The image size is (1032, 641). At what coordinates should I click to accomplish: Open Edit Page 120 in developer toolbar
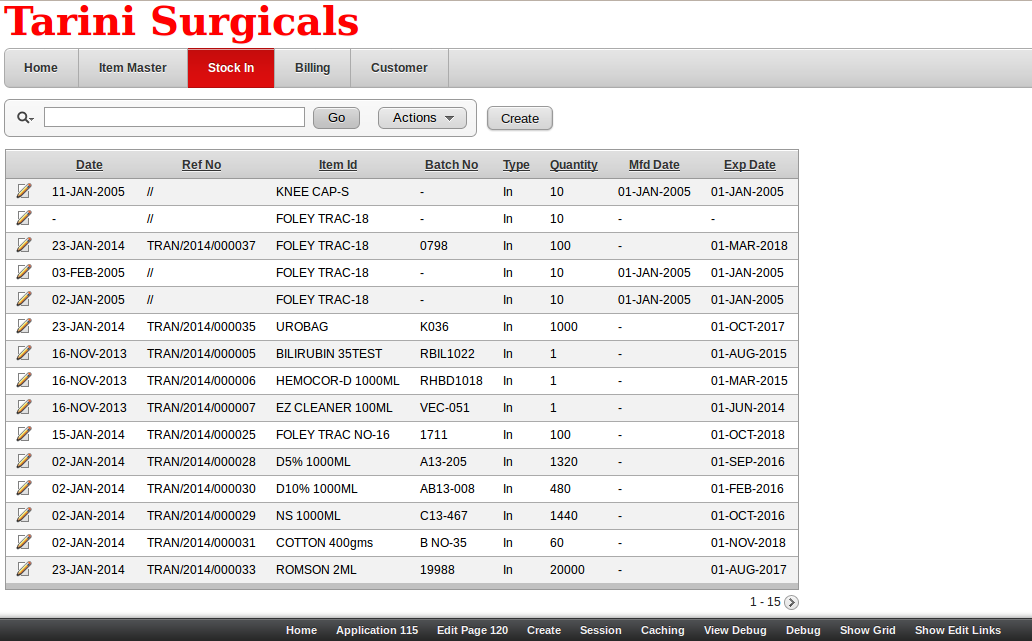point(472,630)
